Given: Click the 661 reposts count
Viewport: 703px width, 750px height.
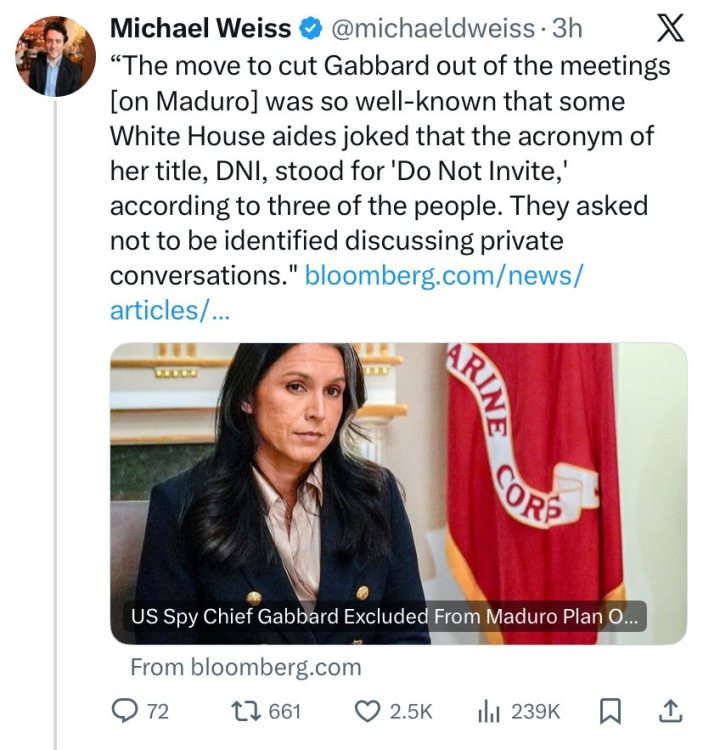Looking at the screenshot, I should tap(285, 711).
